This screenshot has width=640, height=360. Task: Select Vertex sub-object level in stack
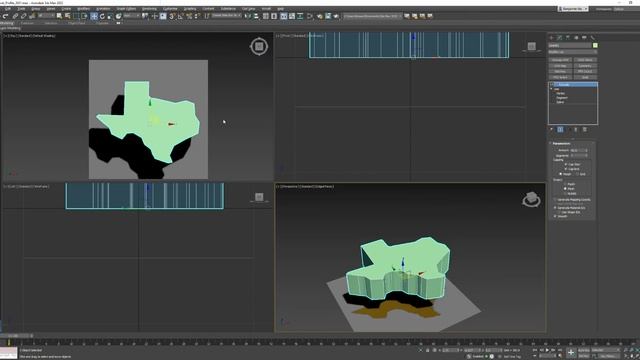(x=560, y=93)
